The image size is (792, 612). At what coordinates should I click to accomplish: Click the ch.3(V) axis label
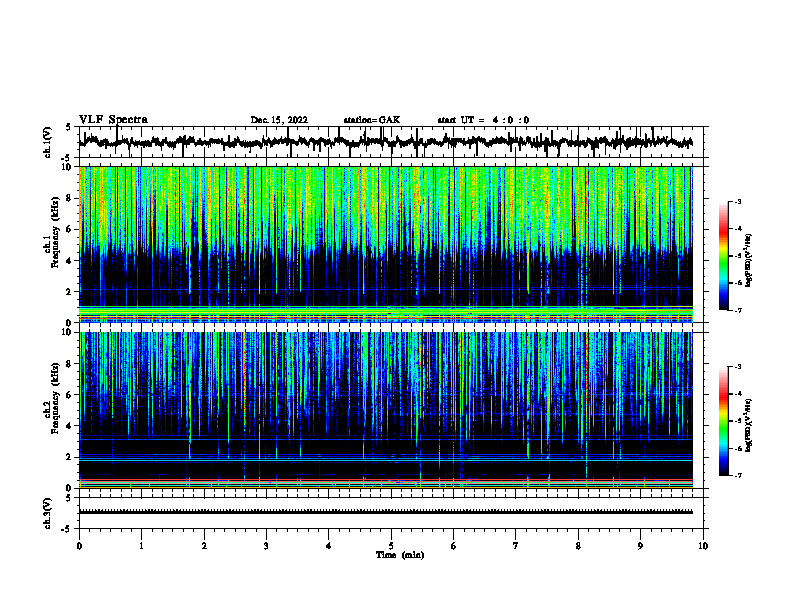pos(48,513)
